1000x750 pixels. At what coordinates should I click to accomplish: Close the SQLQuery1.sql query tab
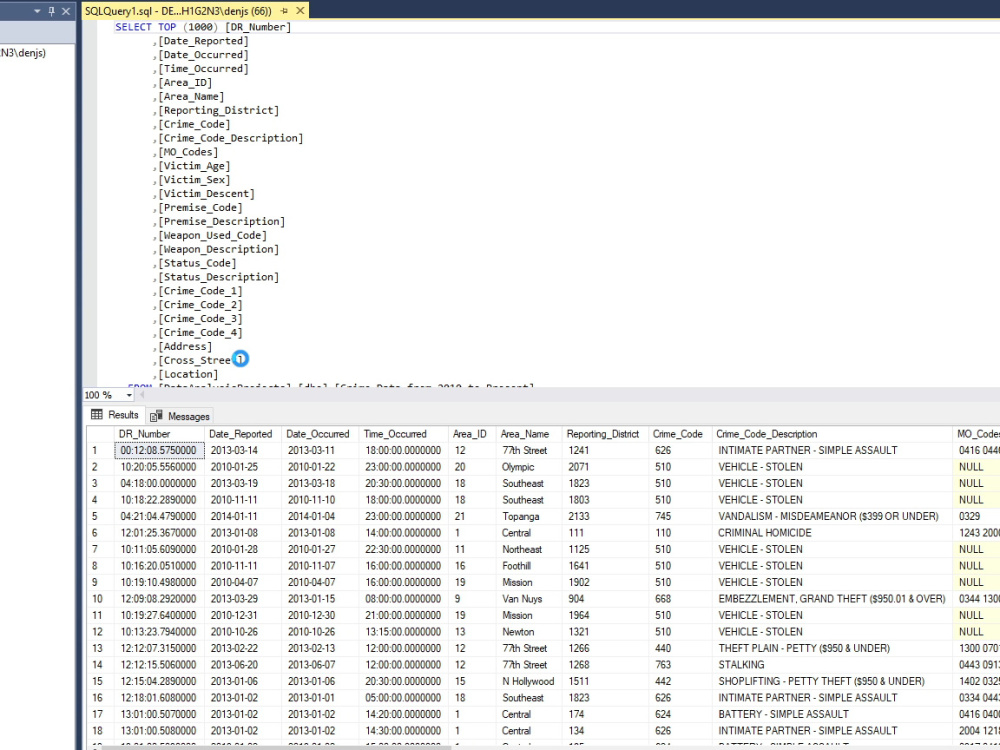[x=300, y=11]
